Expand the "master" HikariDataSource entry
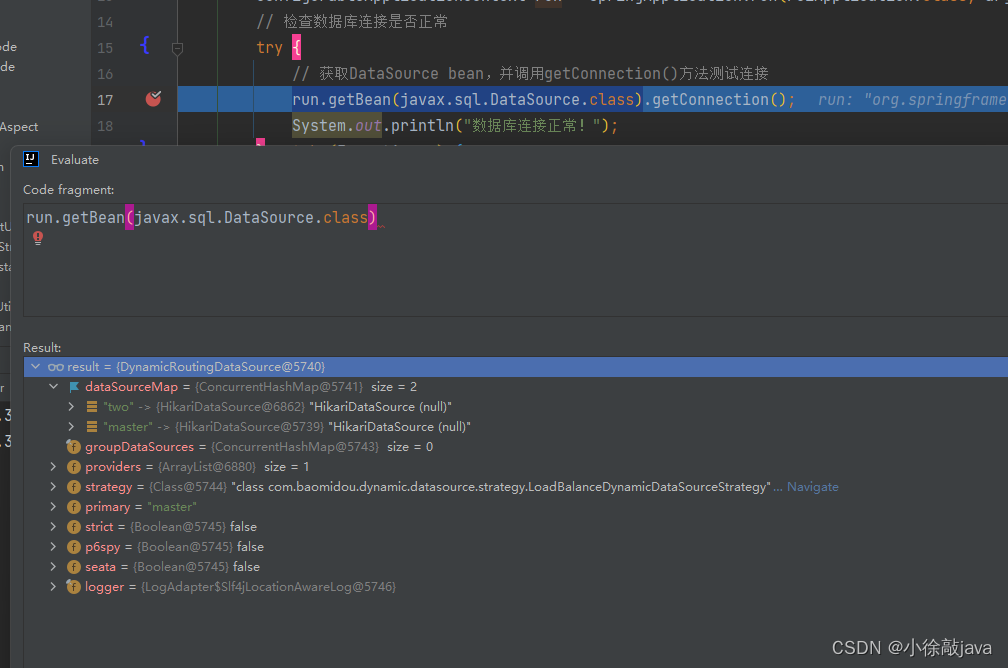 pyautogui.click(x=71, y=426)
